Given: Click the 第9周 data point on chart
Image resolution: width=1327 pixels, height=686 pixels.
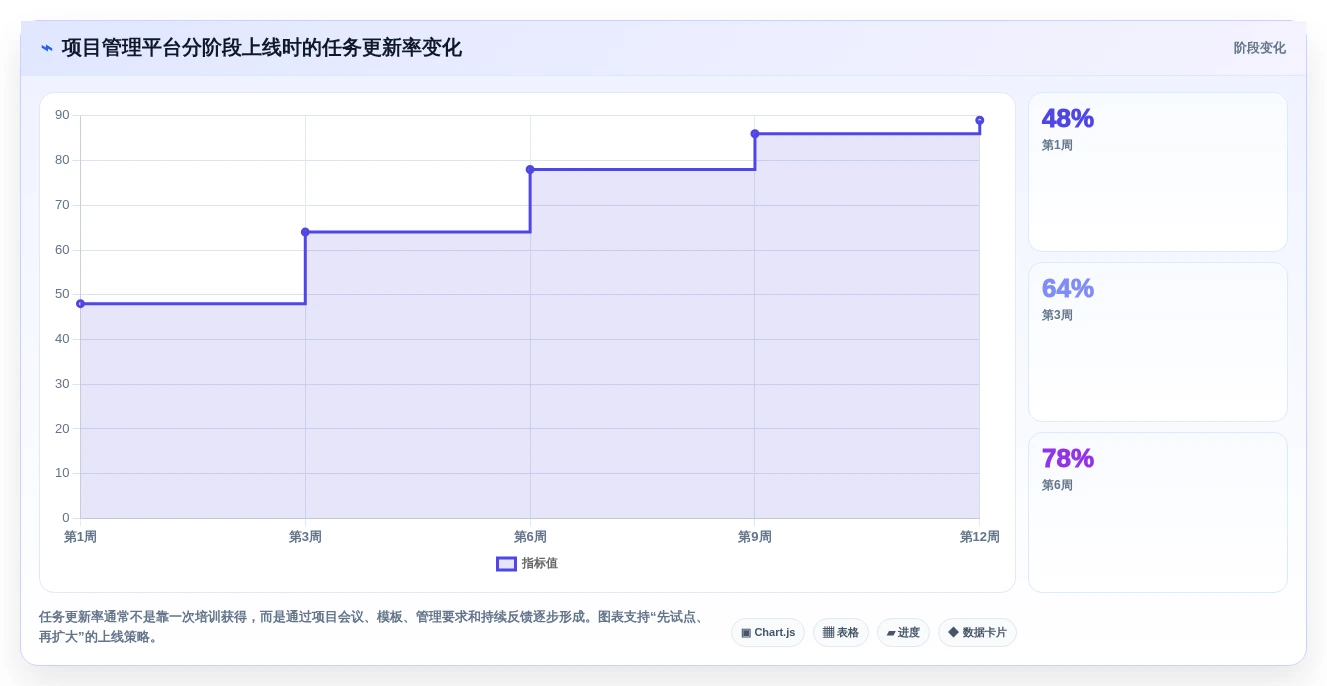Looking at the screenshot, I should tap(755, 134).
